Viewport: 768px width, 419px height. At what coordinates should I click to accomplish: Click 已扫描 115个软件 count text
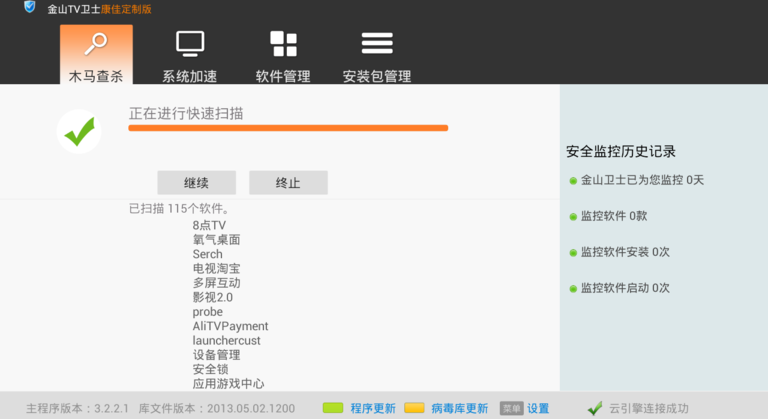point(179,209)
